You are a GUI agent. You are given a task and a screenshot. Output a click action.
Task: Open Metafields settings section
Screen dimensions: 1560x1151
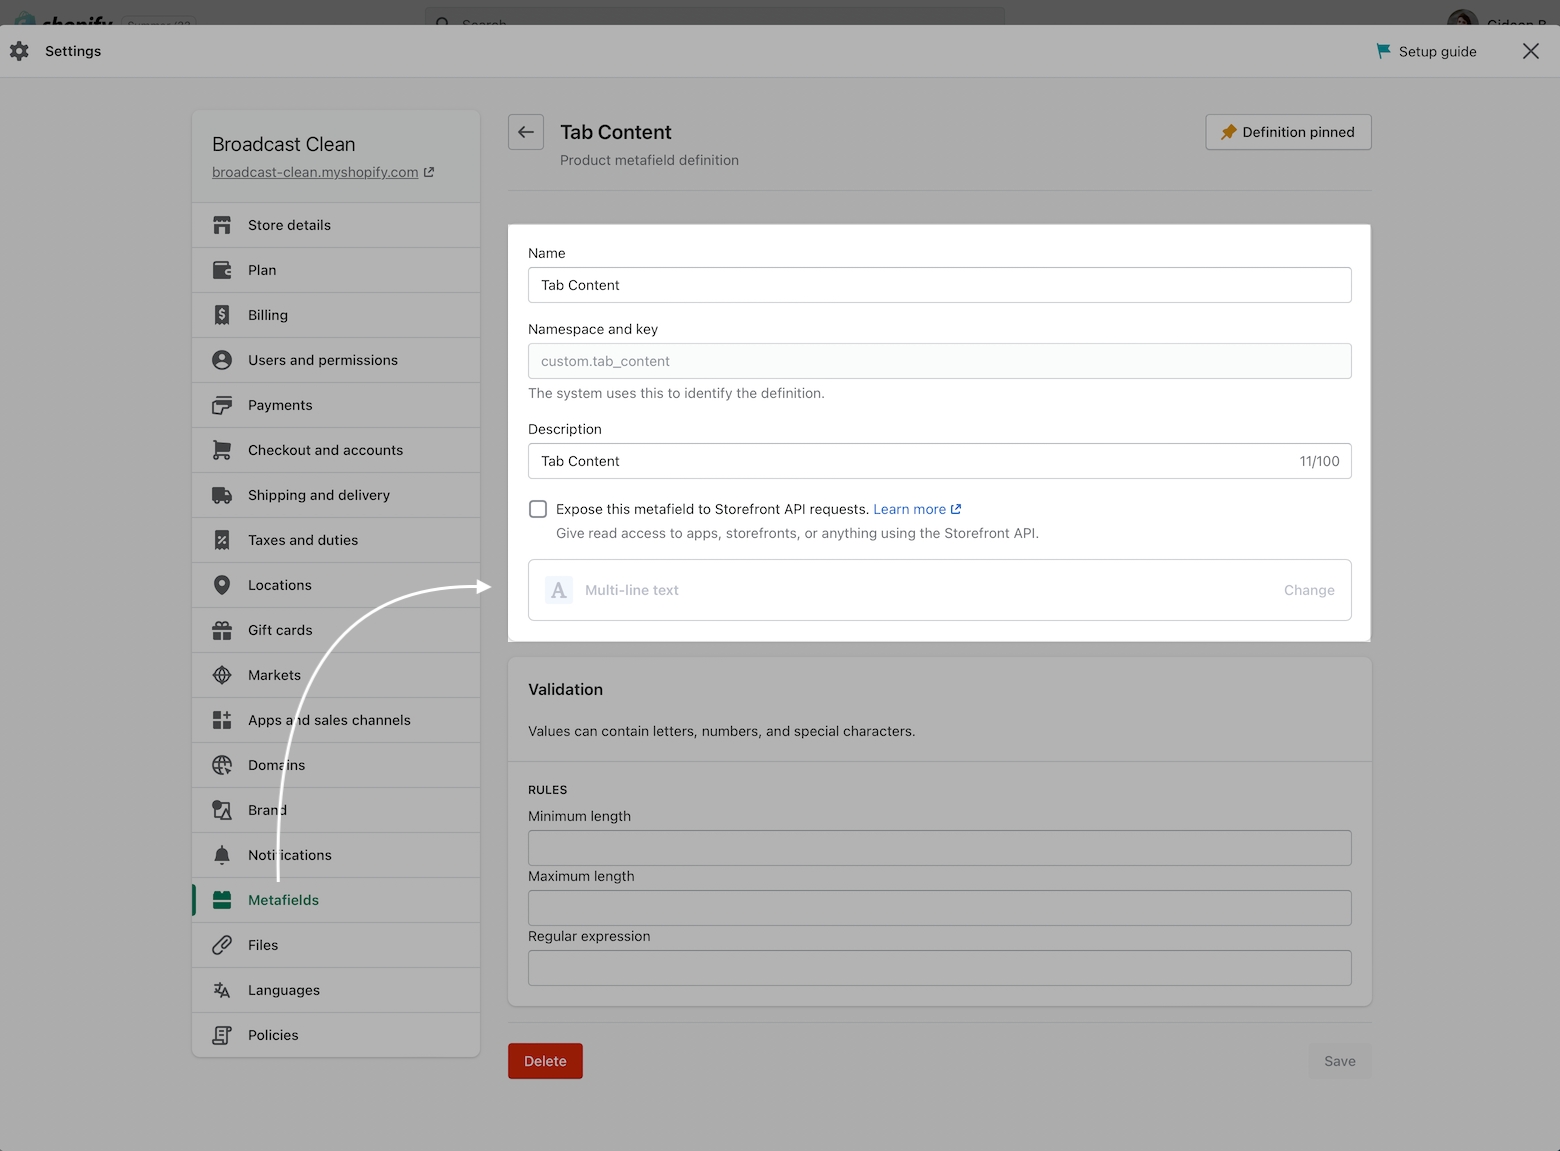tap(283, 900)
